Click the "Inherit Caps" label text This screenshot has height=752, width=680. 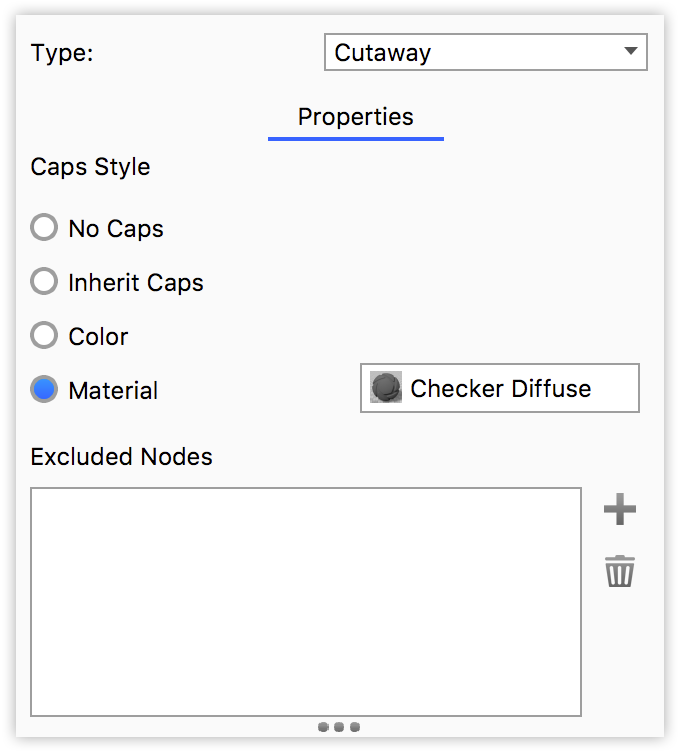coord(135,283)
